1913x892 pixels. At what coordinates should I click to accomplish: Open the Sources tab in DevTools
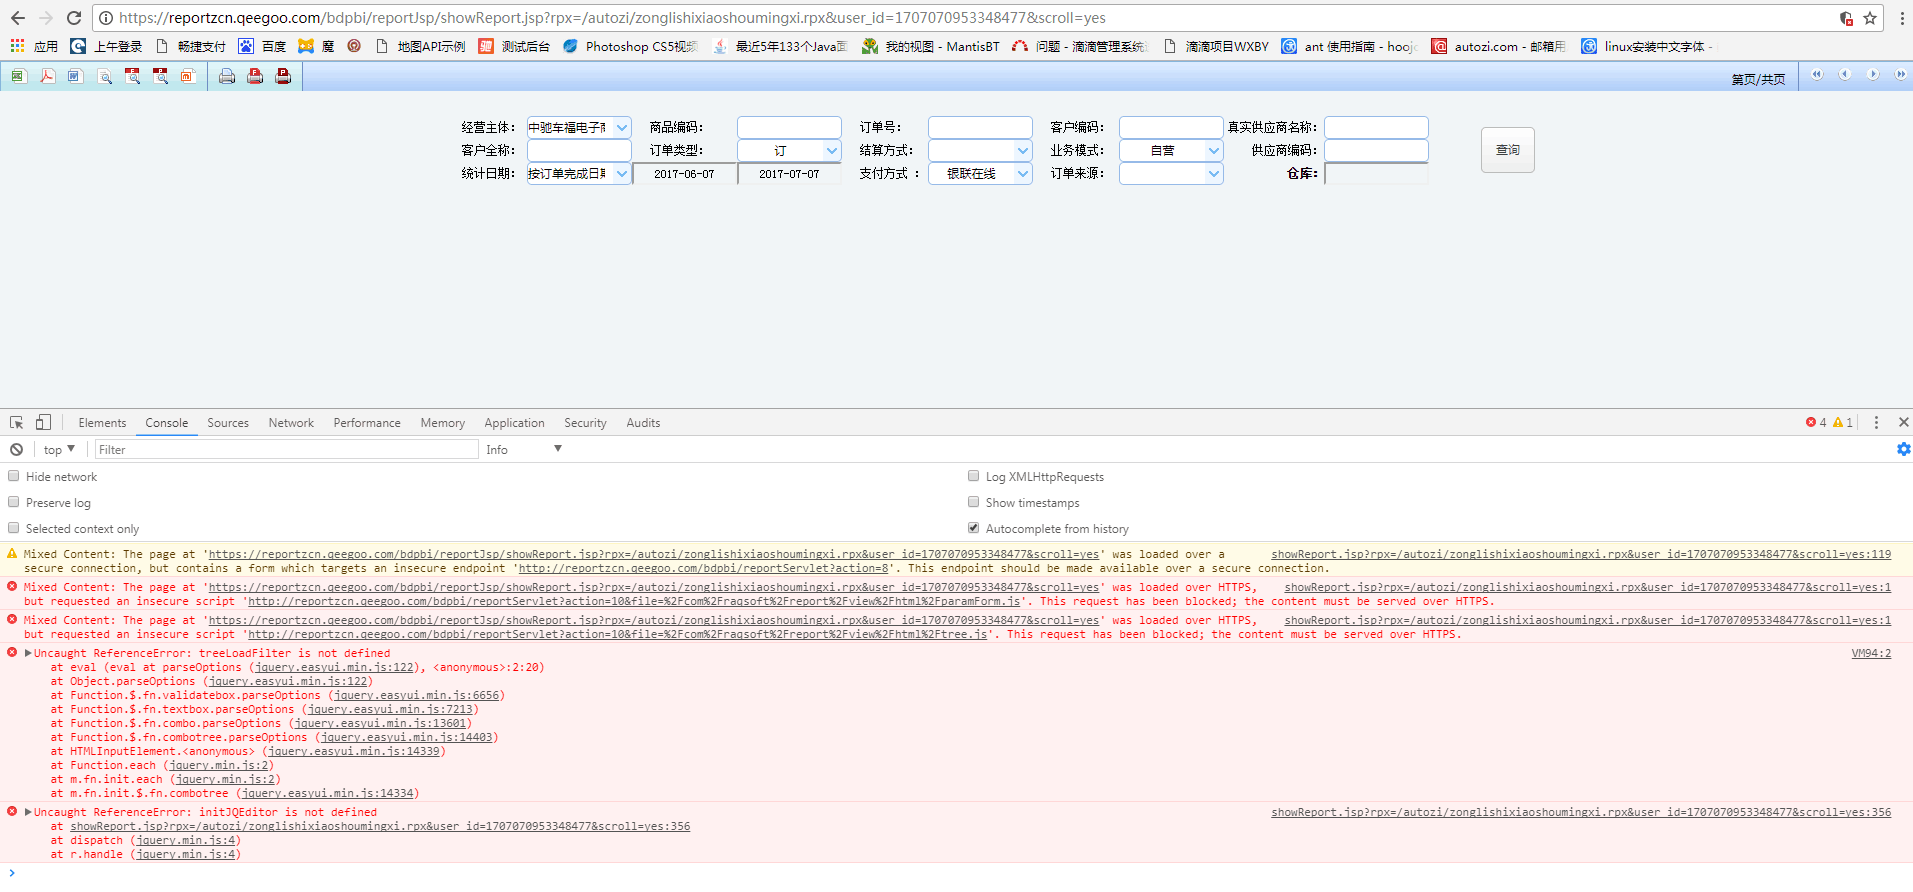[228, 423]
